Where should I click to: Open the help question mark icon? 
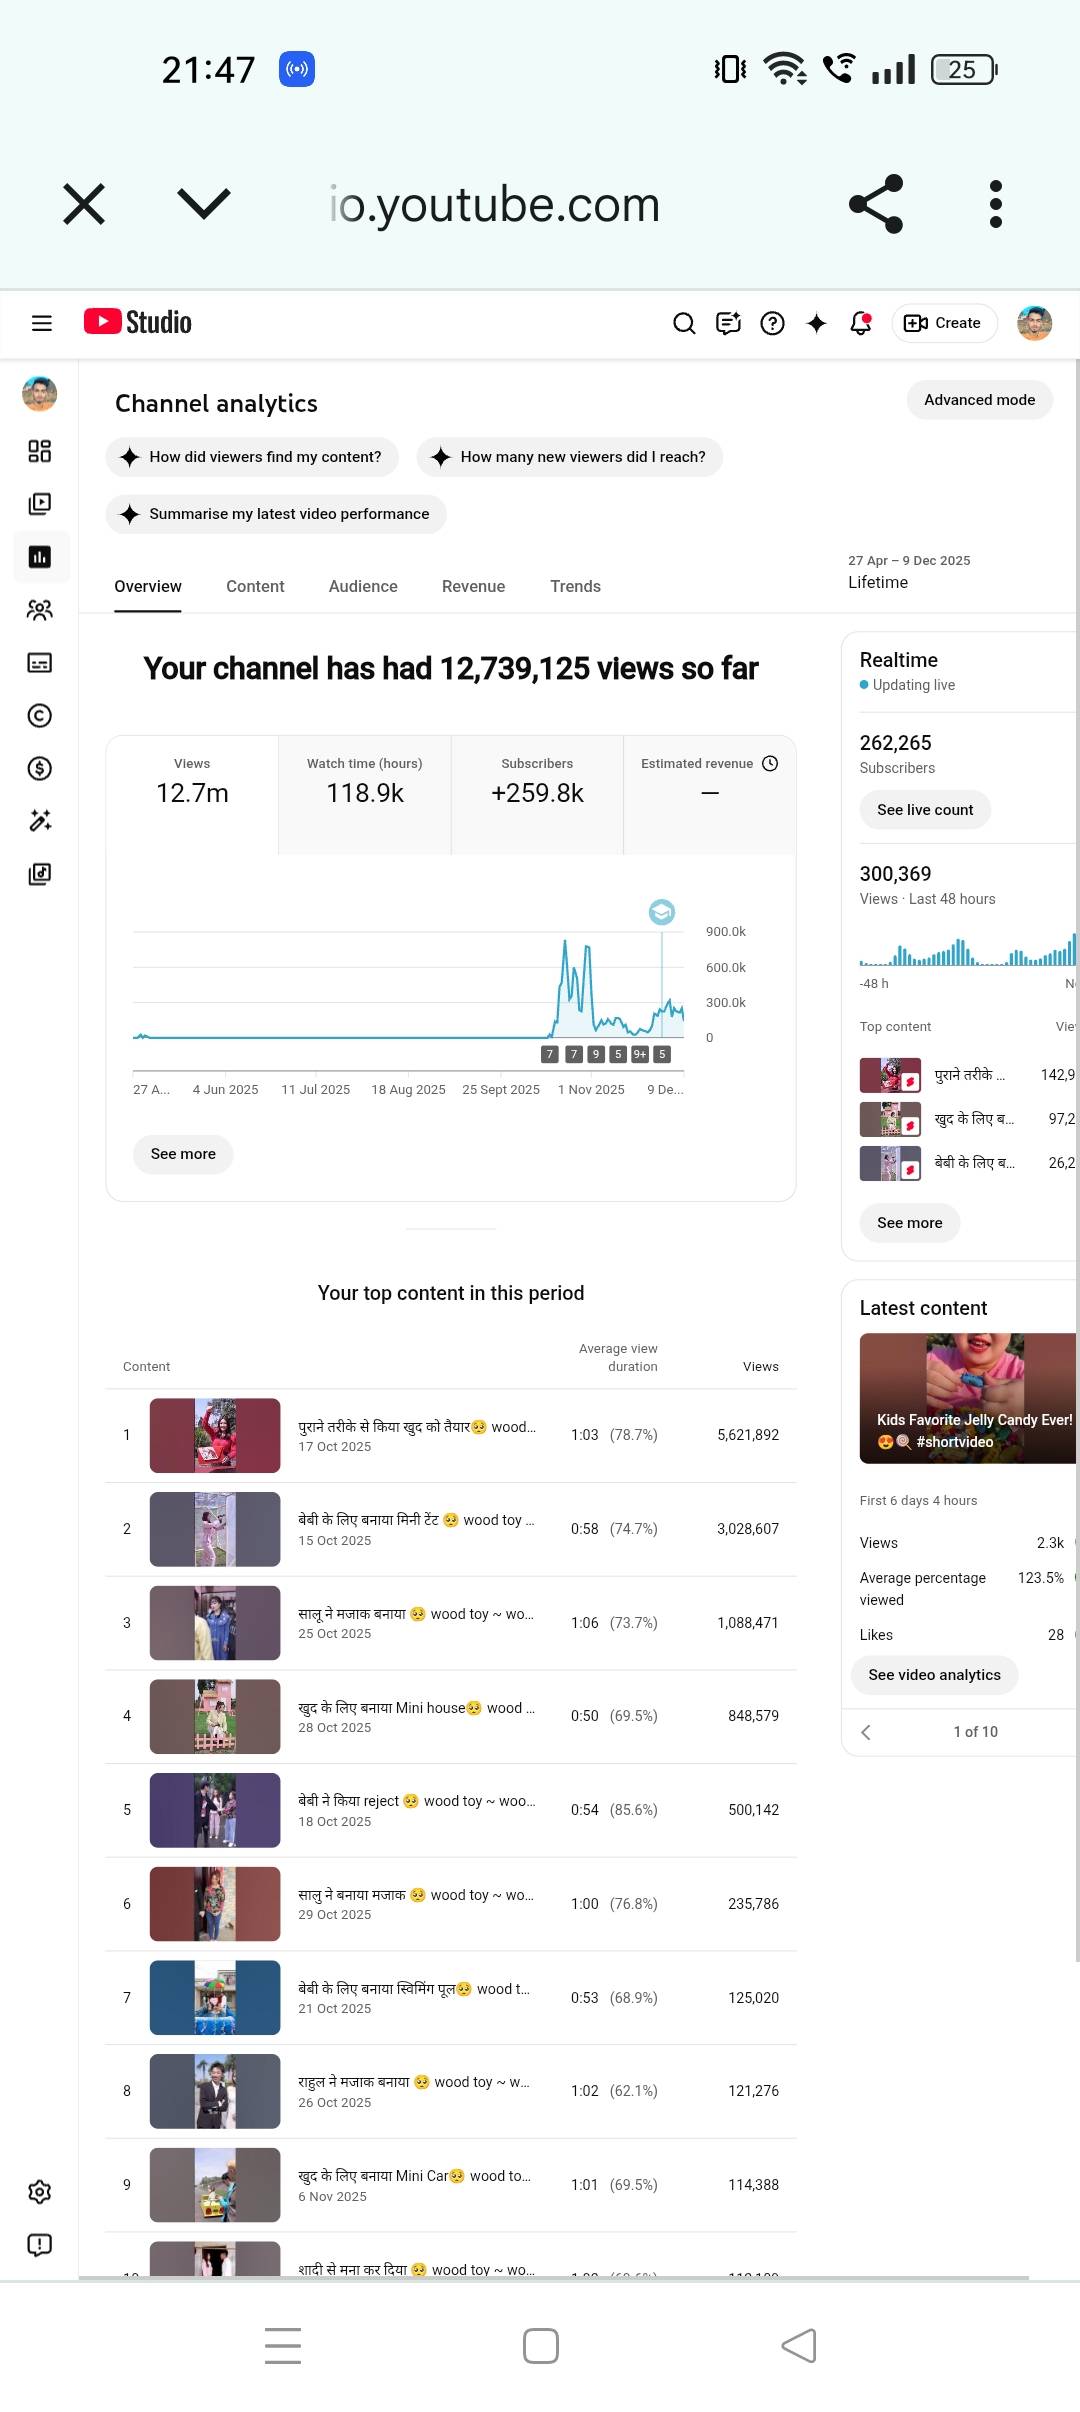(x=772, y=323)
